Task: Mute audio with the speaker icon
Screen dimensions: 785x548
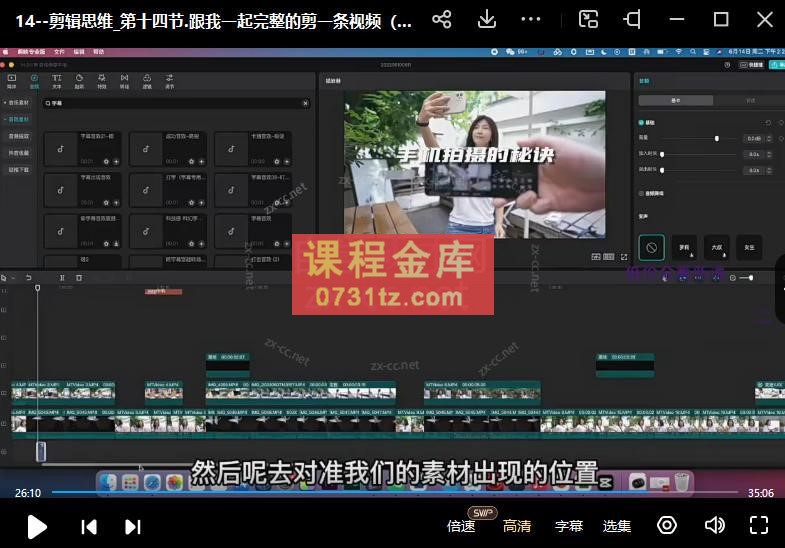Action: pyautogui.click(x=714, y=525)
